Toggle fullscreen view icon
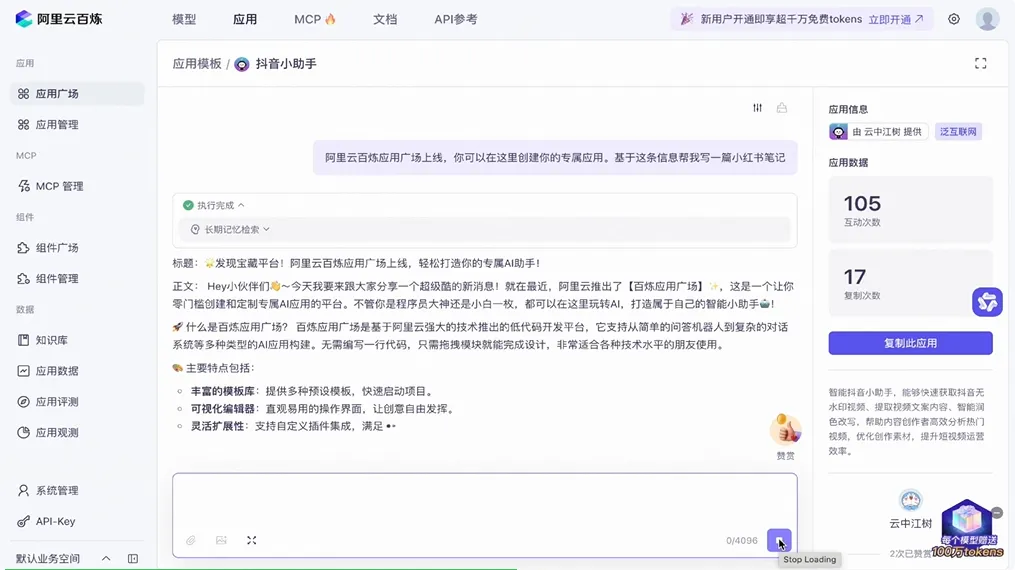The height and width of the screenshot is (570, 1015). pyautogui.click(x=981, y=63)
